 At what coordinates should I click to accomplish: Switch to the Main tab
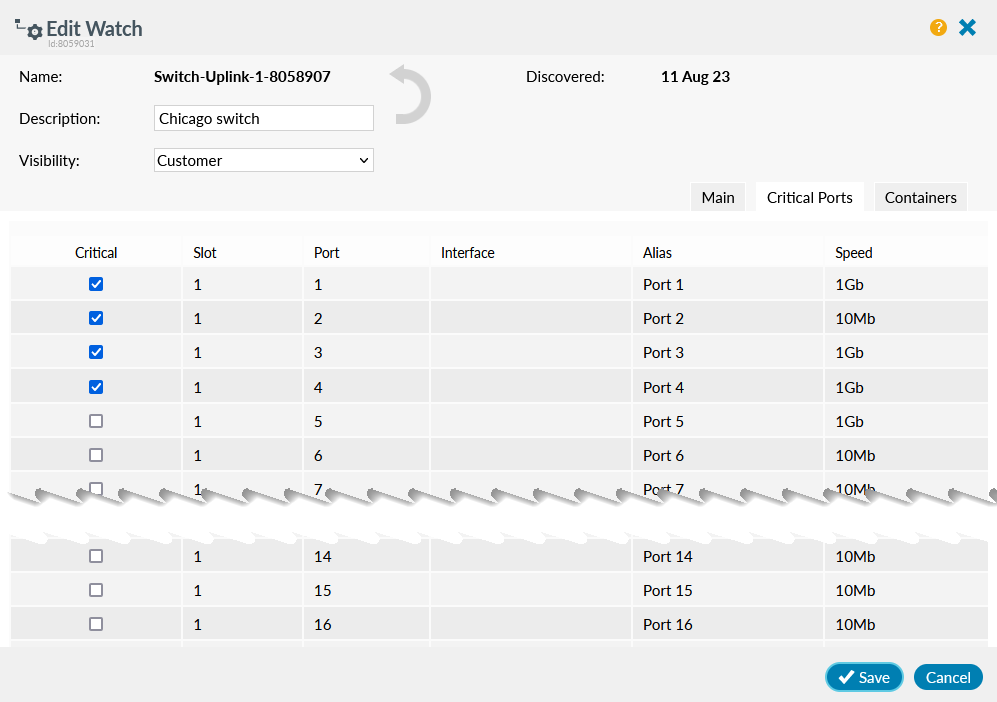[x=717, y=197]
